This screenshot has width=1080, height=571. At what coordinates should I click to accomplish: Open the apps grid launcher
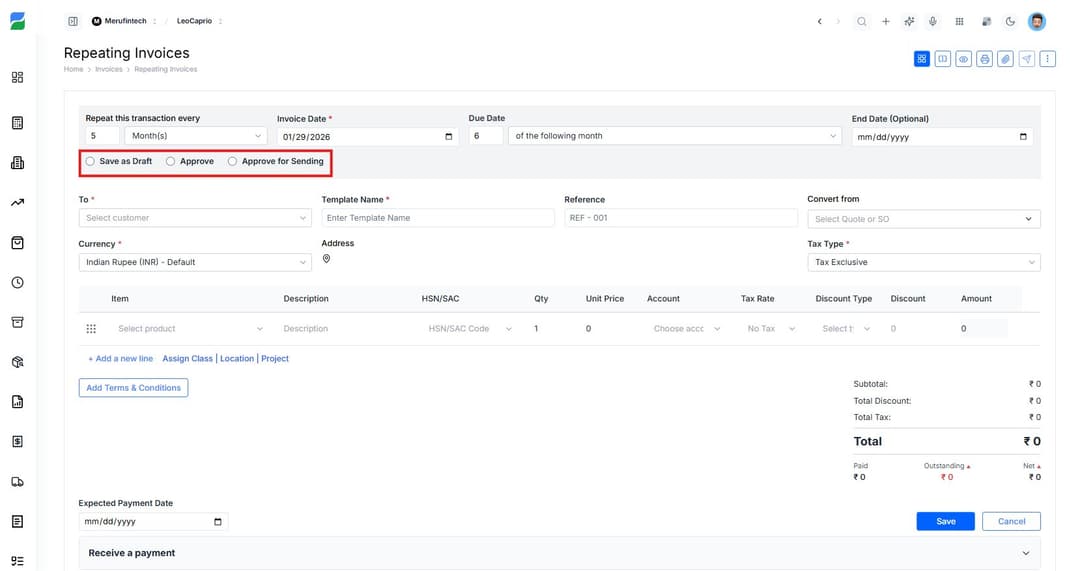pyautogui.click(x=959, y=21)
